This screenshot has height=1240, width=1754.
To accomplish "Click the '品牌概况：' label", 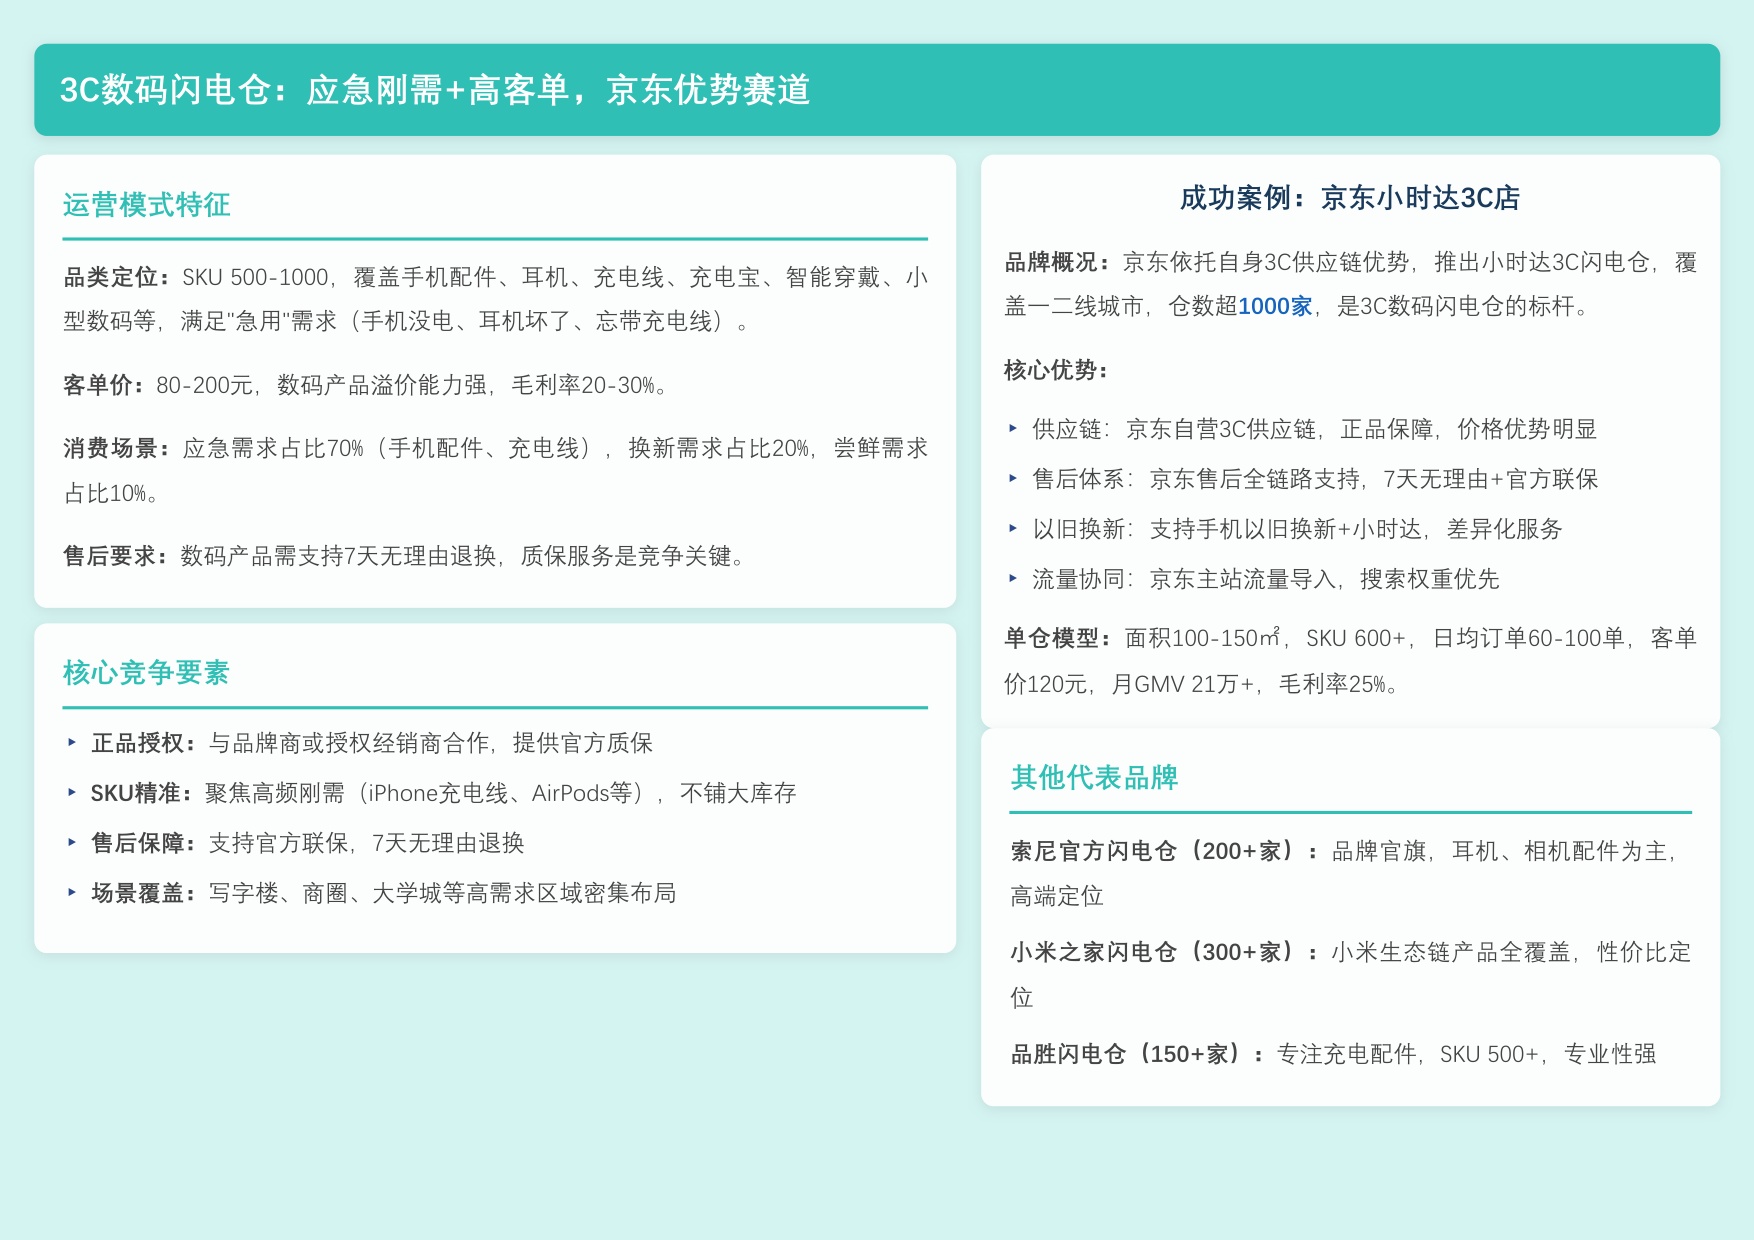I will tap(1059, 263).
